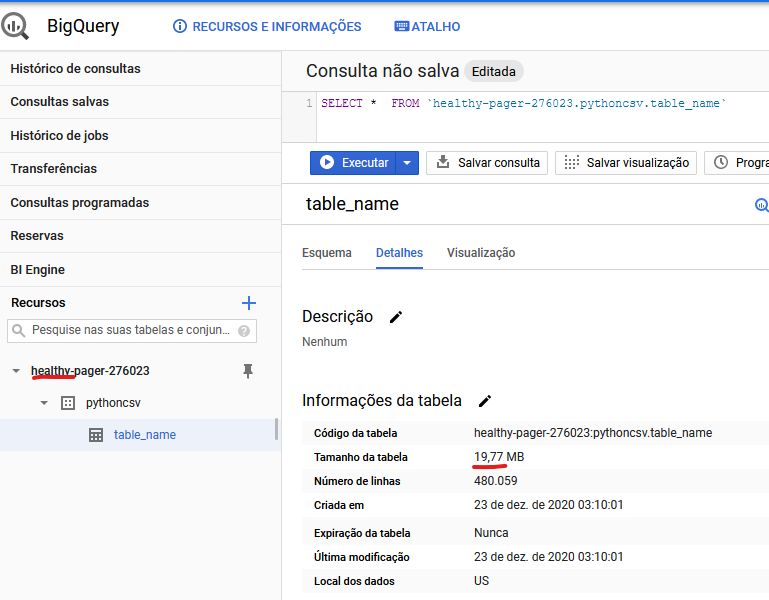This screenshot has width=769, height=600.
Task: Select pythoncsv dataset name
Action: (x=113, y=403)
